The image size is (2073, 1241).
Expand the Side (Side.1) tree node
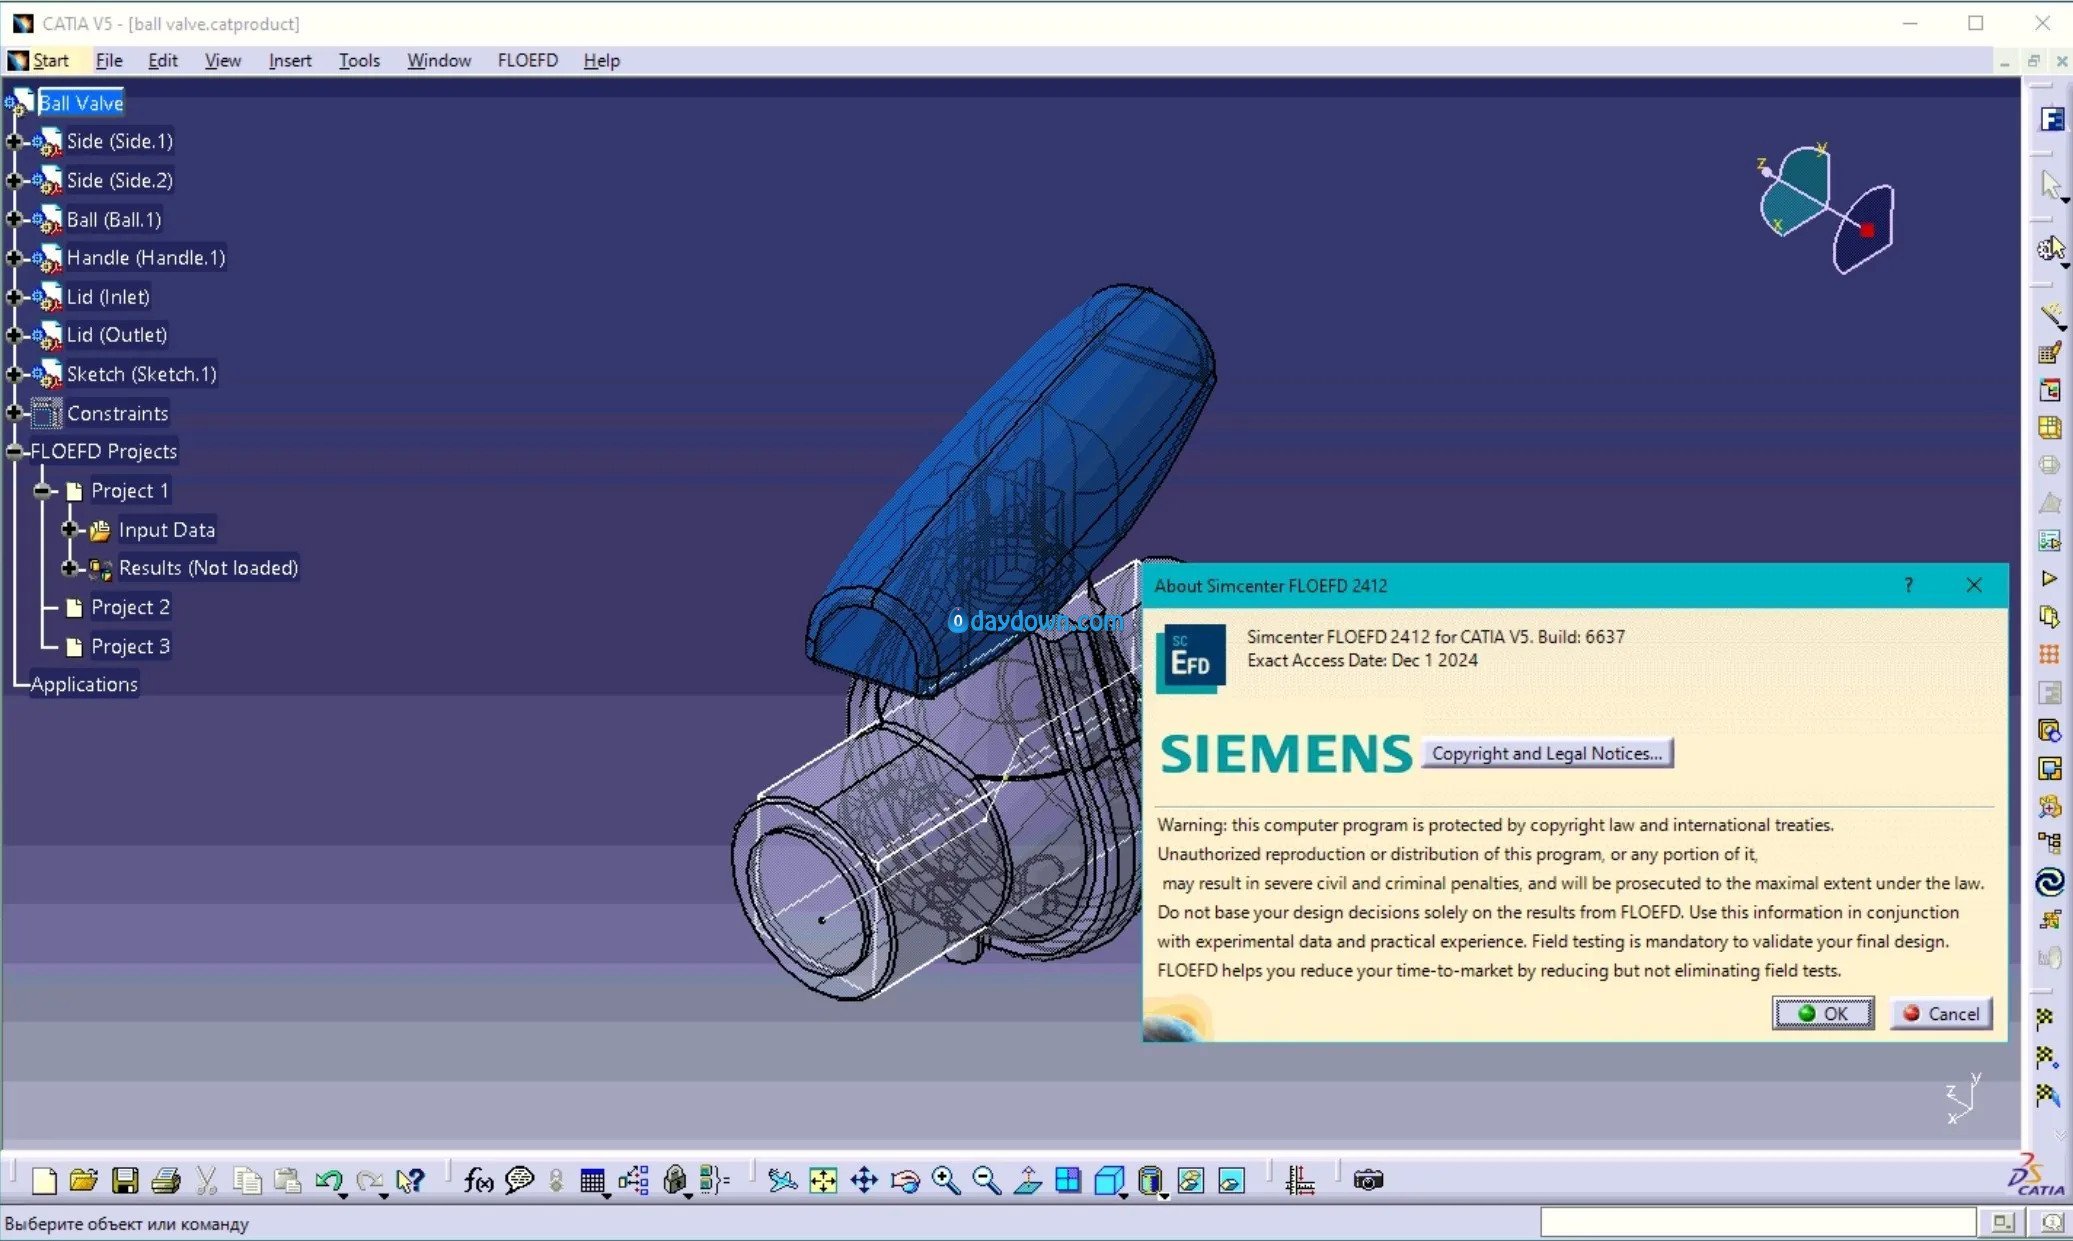[x=13, y=142]
